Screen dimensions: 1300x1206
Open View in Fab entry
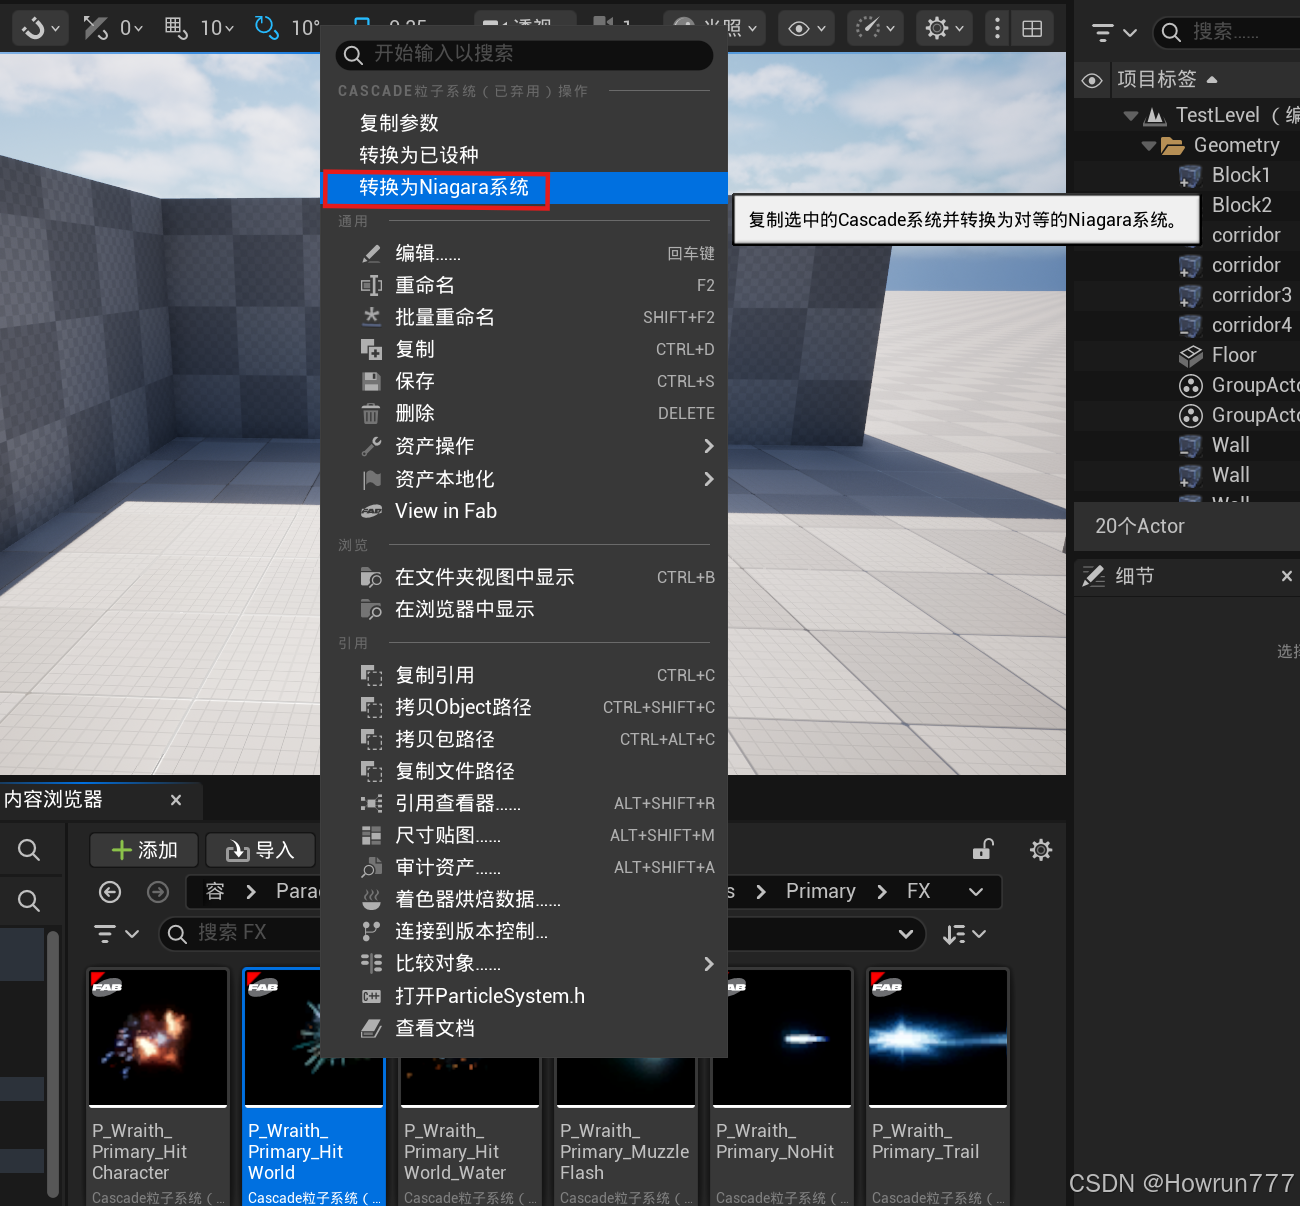(x=446, y=511)
